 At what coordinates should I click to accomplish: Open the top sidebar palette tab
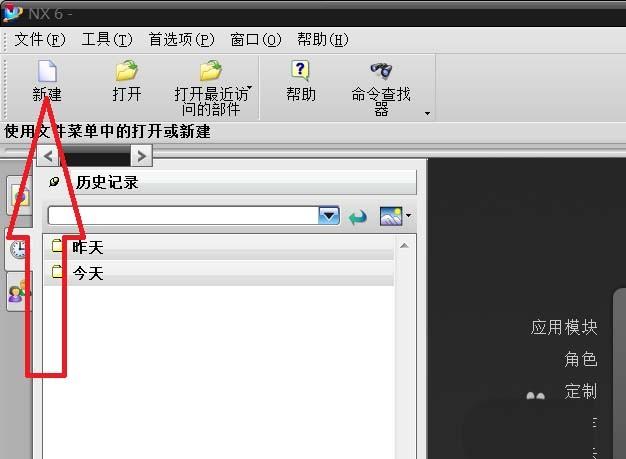click(20, 196)
